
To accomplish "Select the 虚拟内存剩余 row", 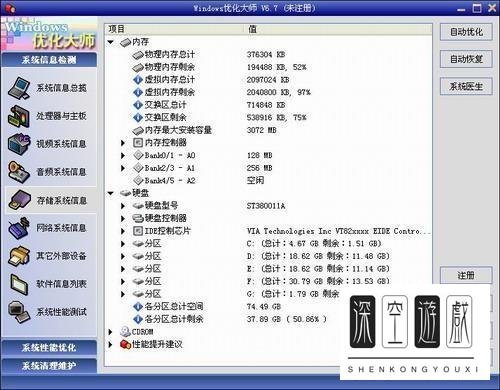I will point(268,92).
